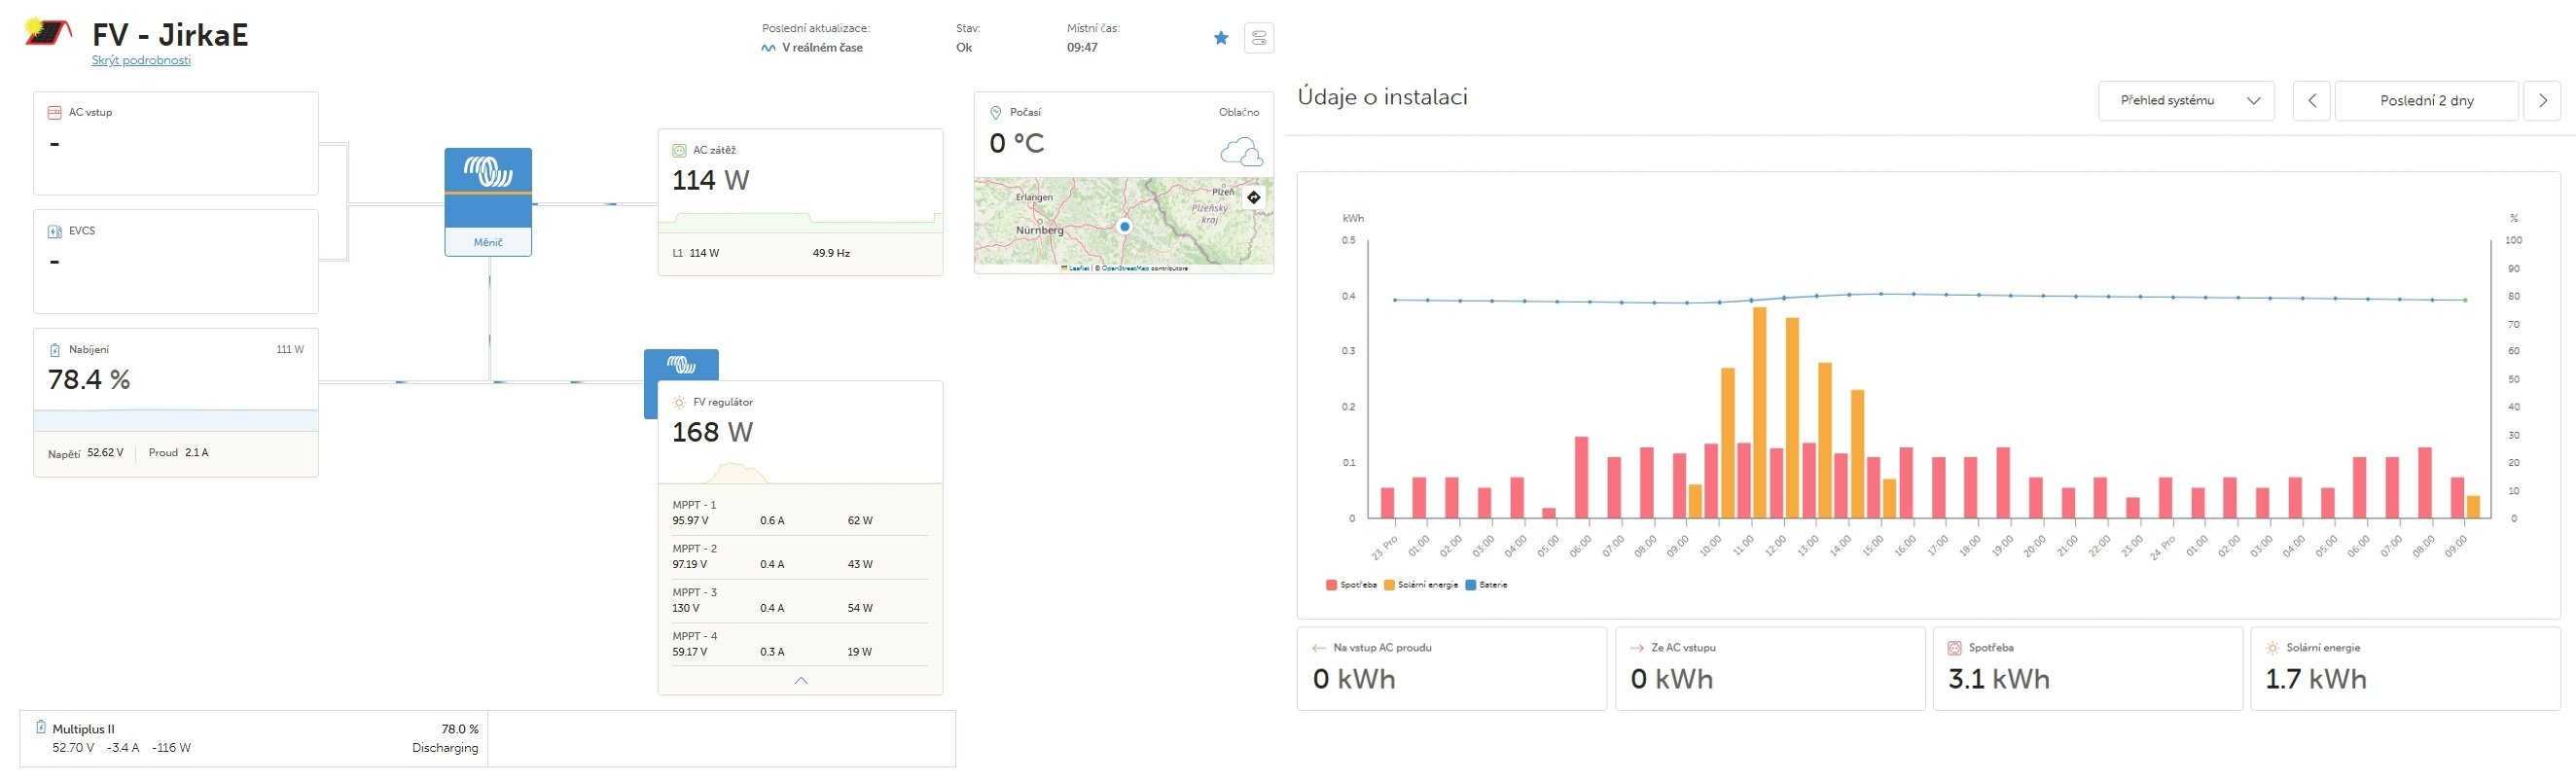Click the AC zátěž load icon
Screen dimensions: 2576x782
tap(679, 150)
